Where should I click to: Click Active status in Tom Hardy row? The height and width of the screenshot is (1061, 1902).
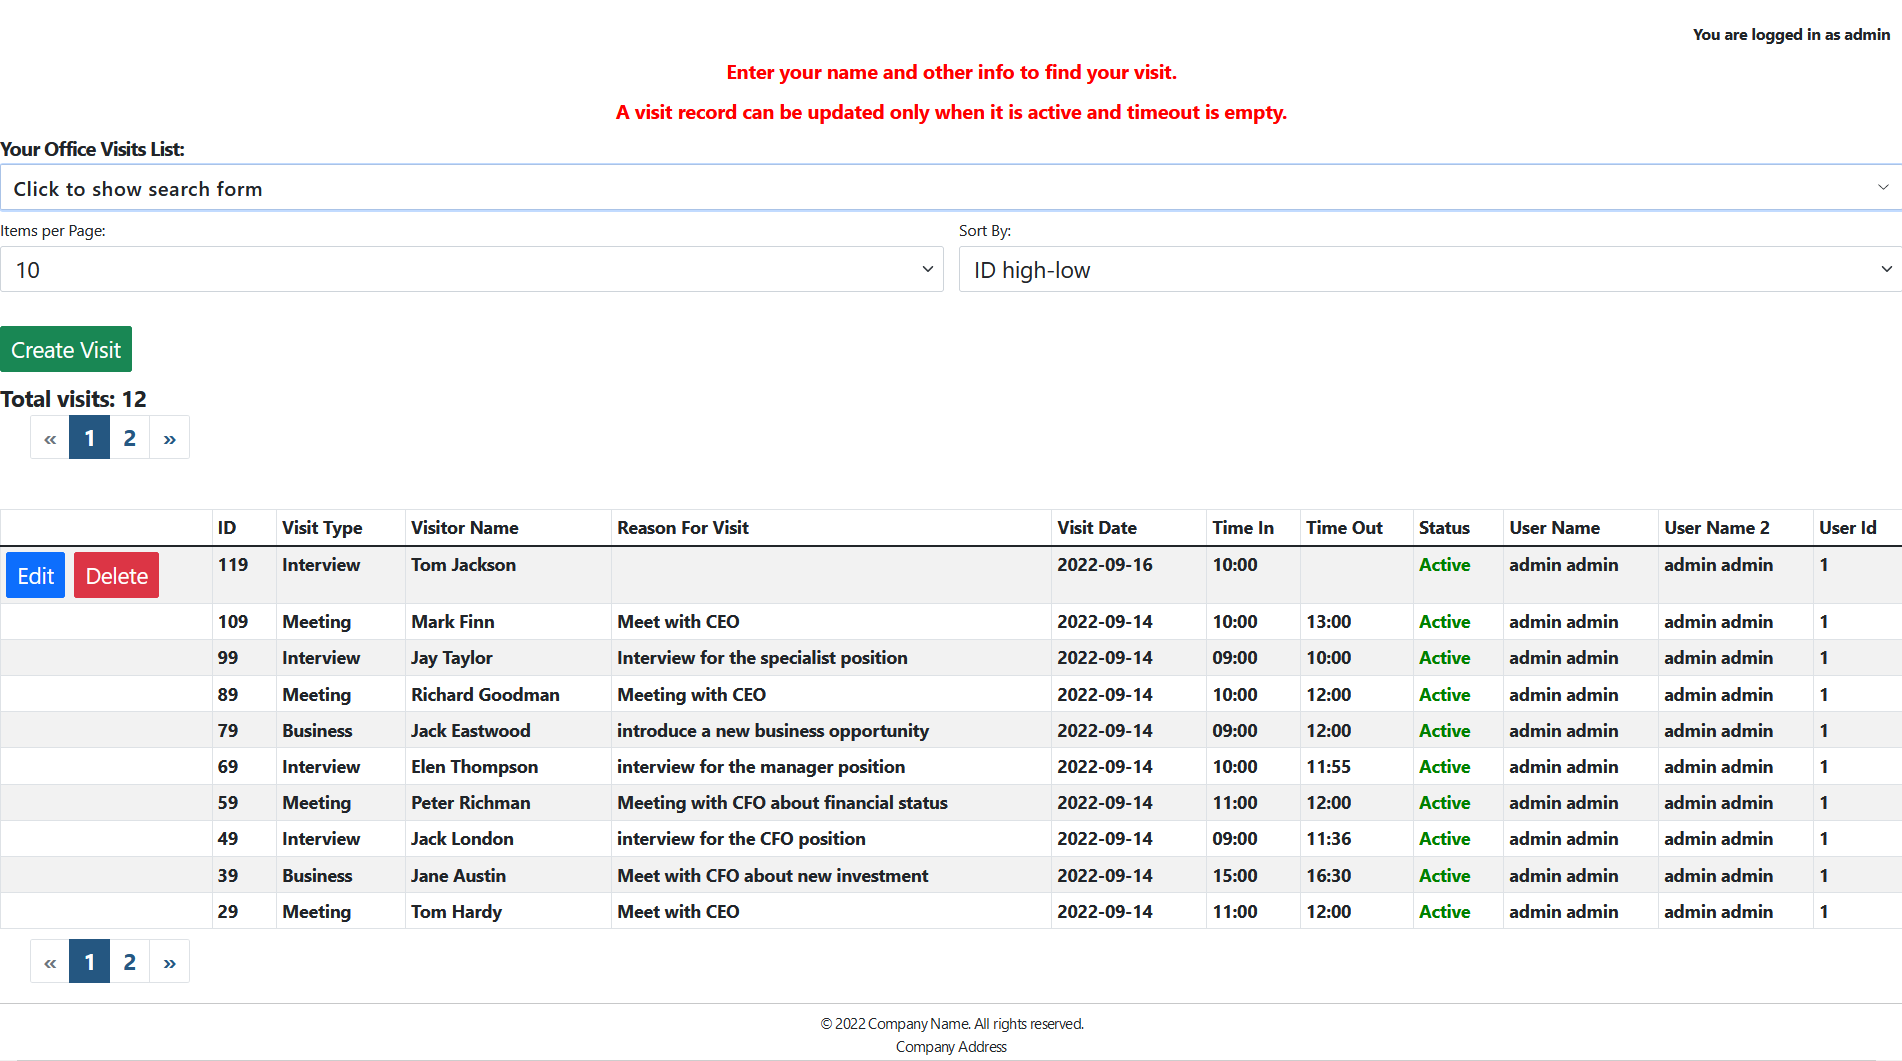click(1444, 912)
